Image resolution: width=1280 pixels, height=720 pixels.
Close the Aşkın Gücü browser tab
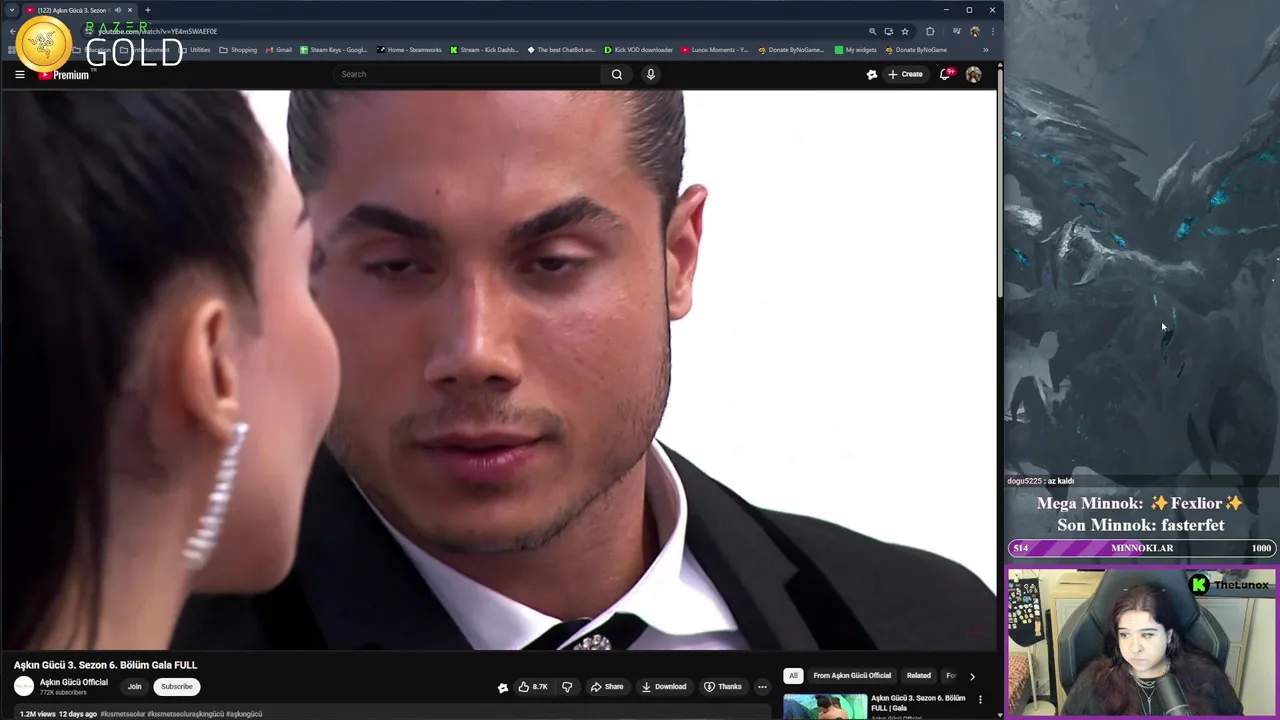point(130,10)
